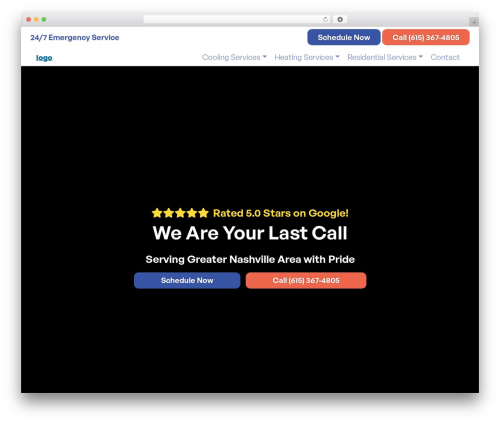Click the first yellow rating star
This screenshot has width=500, height=423.
coord(157,213)
